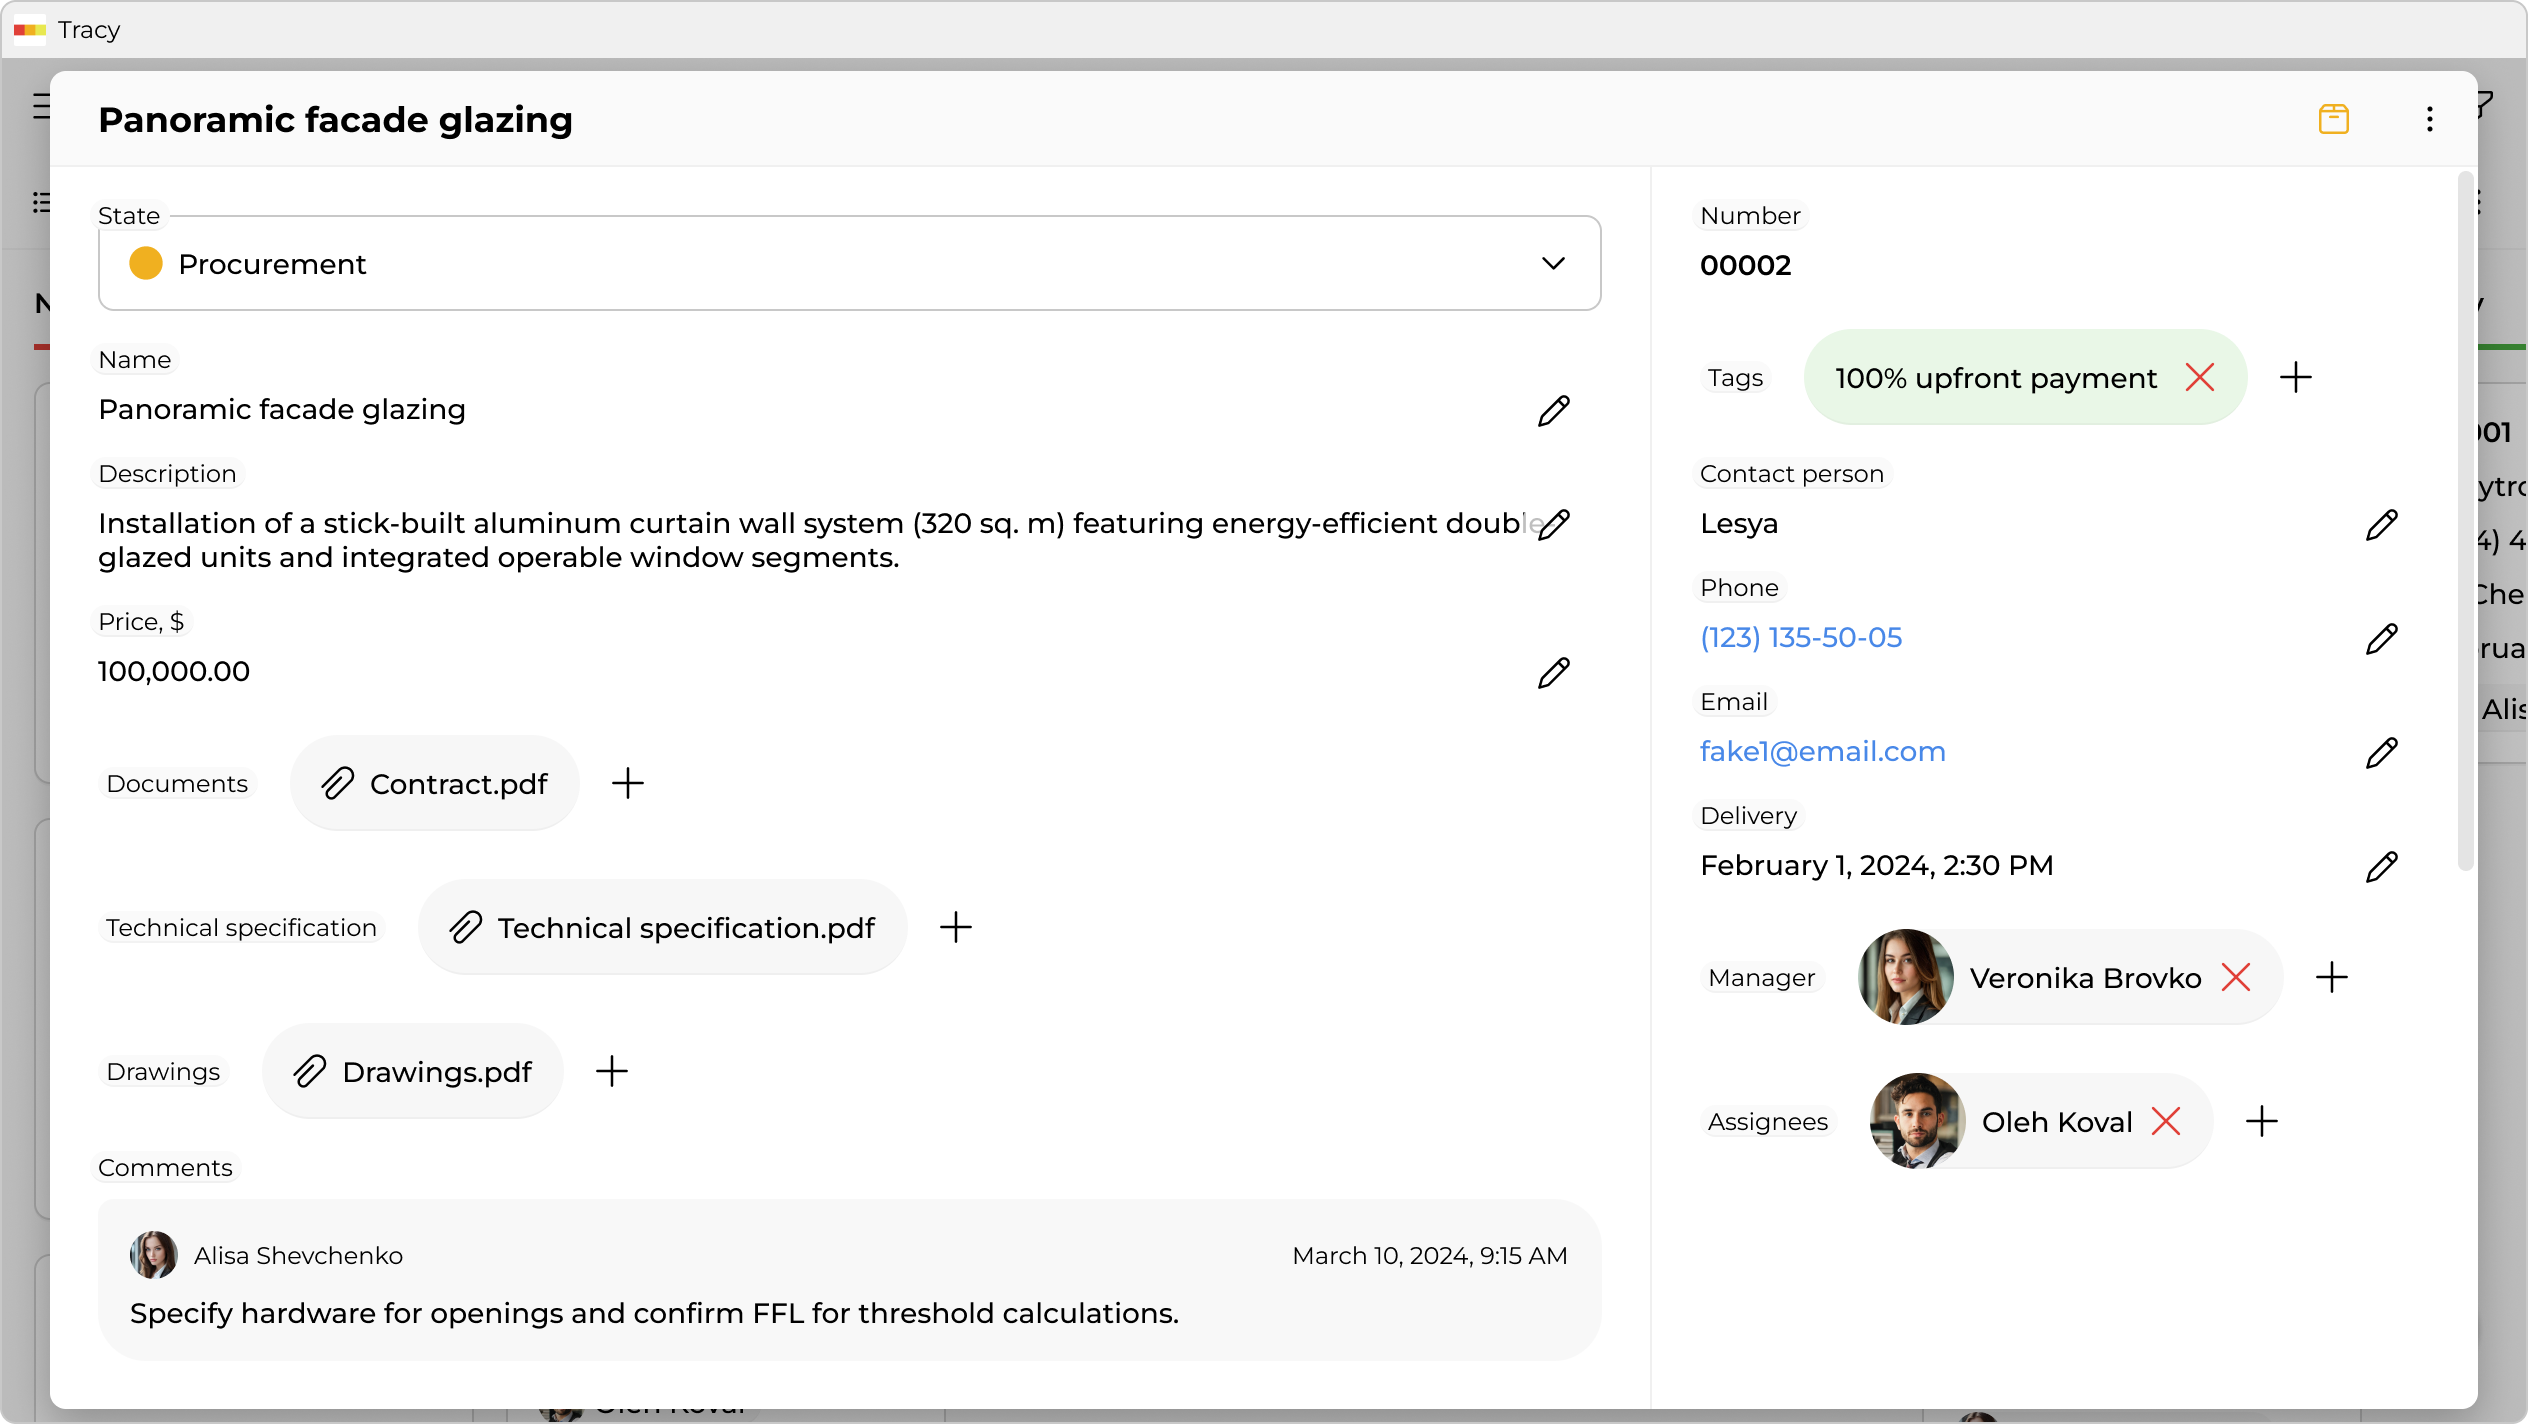Image resolution: width=2528 pixels, height=1424 pixels.
Task: Edit the Price value via pencil icon
Action: (x=1553, y=672)
